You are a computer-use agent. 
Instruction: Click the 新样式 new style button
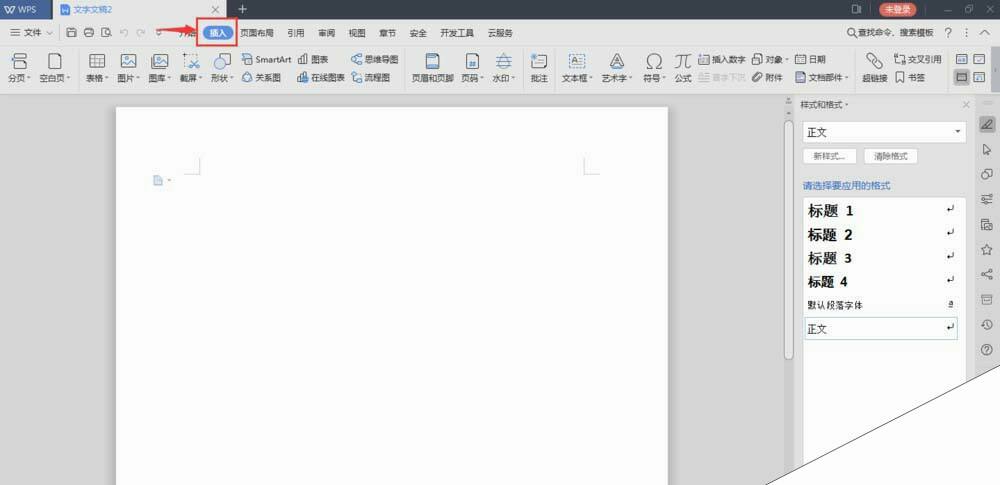[829, 156]
